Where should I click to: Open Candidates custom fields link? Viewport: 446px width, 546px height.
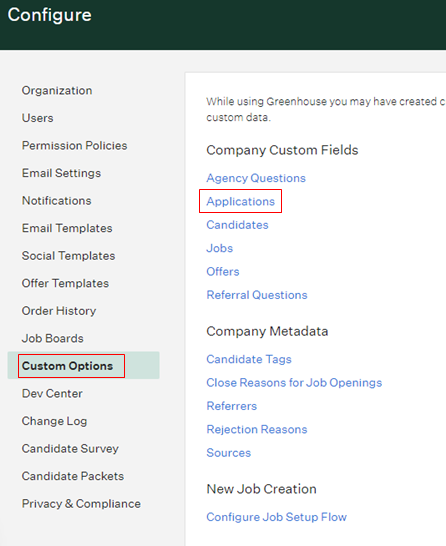(x=237, y=225)
